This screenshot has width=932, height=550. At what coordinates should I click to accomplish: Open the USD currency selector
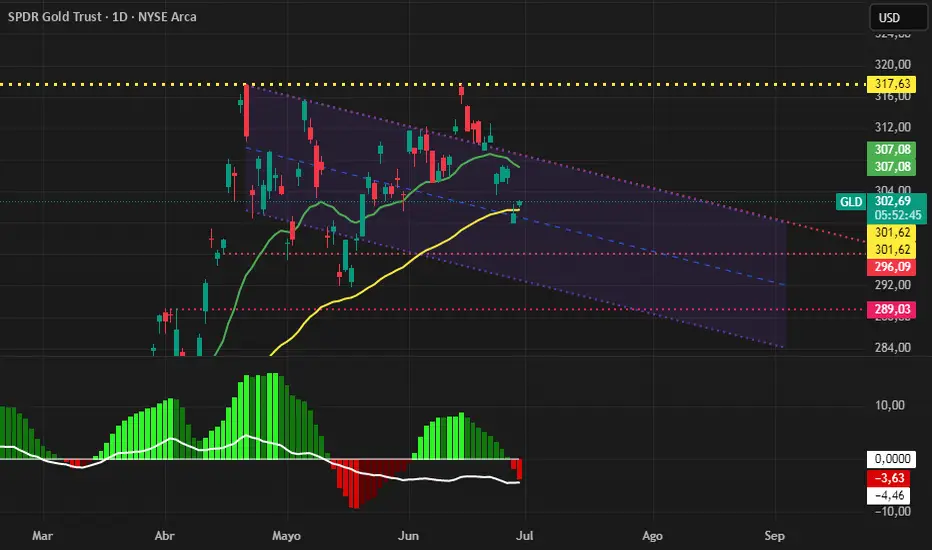point(898,17)
